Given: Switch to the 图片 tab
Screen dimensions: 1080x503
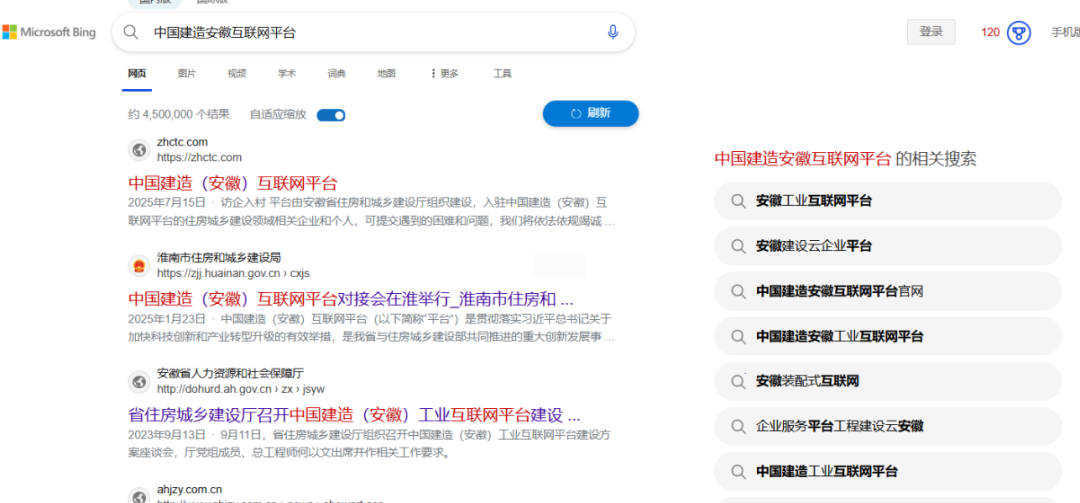Looking at the screenshot, I should pyautogui.click(x=187, y=74).
